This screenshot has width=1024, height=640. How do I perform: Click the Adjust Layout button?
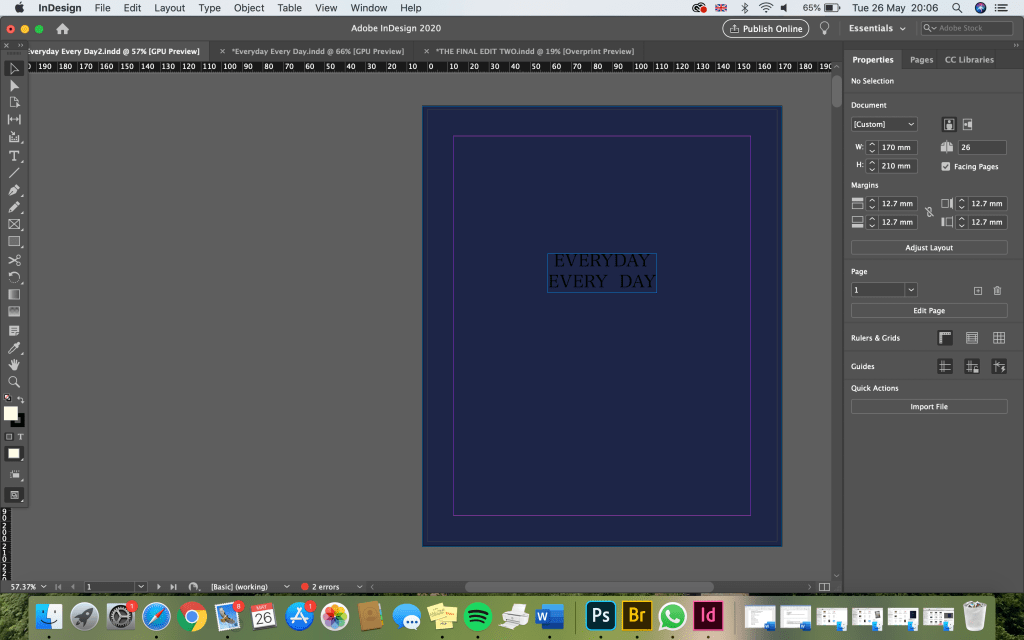(929, 247)
